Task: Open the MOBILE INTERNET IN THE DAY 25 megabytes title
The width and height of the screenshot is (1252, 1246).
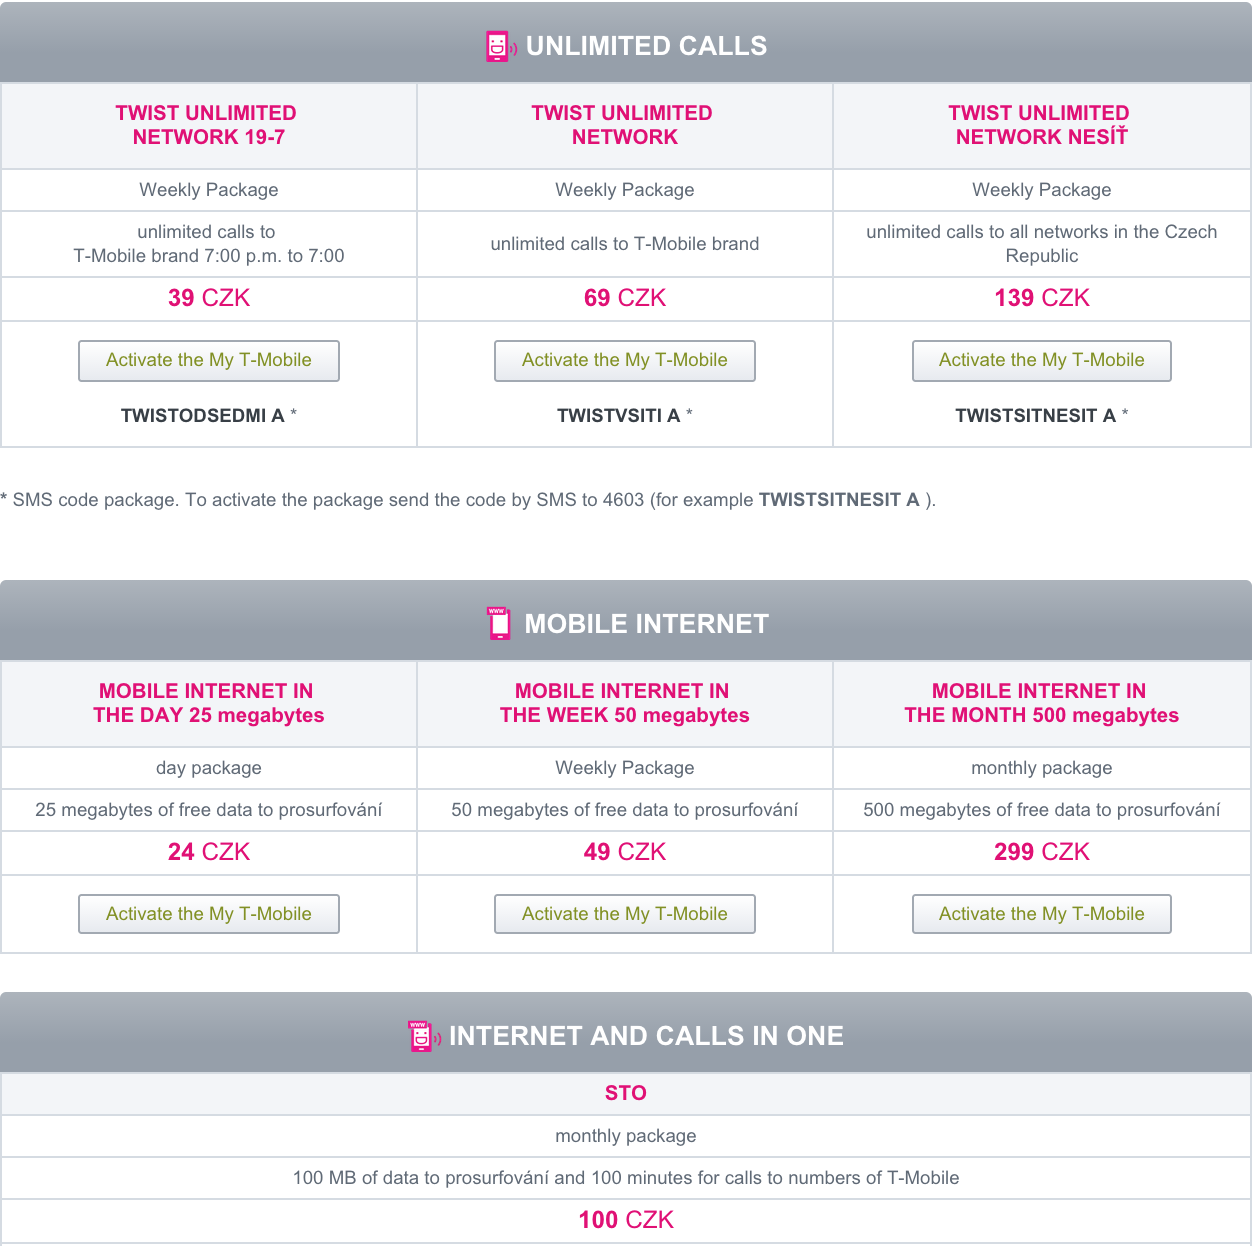Action: click(x=208, y=703)
